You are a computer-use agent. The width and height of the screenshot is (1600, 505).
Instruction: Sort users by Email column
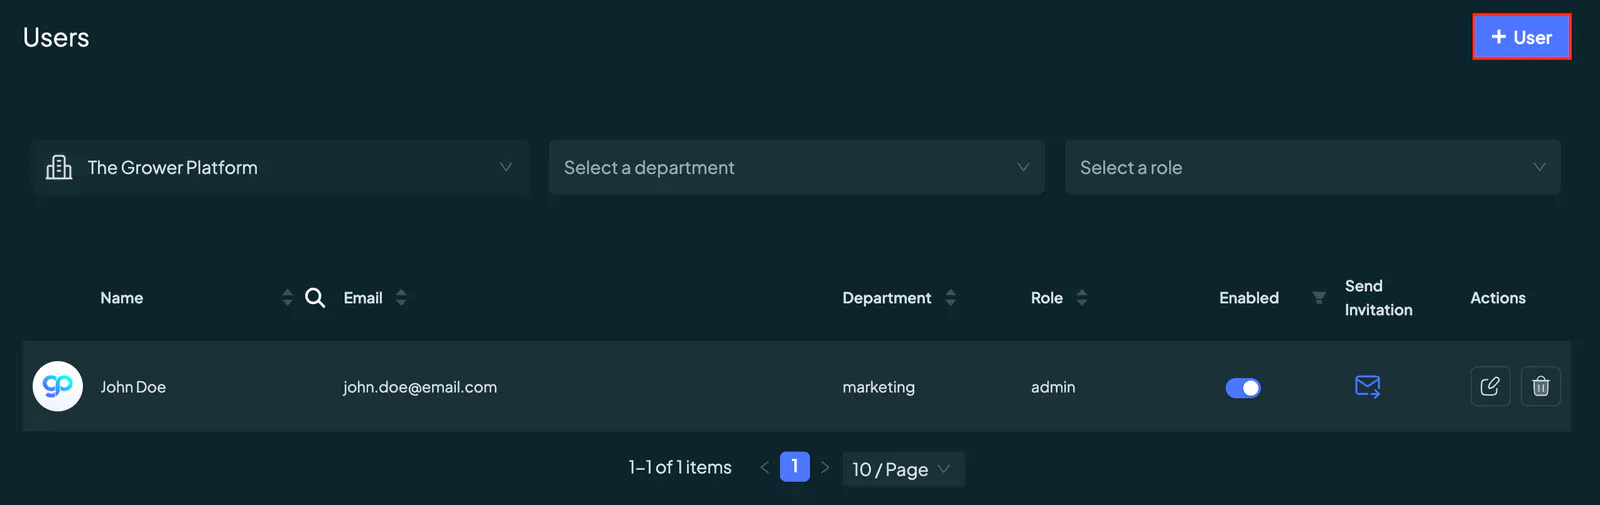pos(401,298)
